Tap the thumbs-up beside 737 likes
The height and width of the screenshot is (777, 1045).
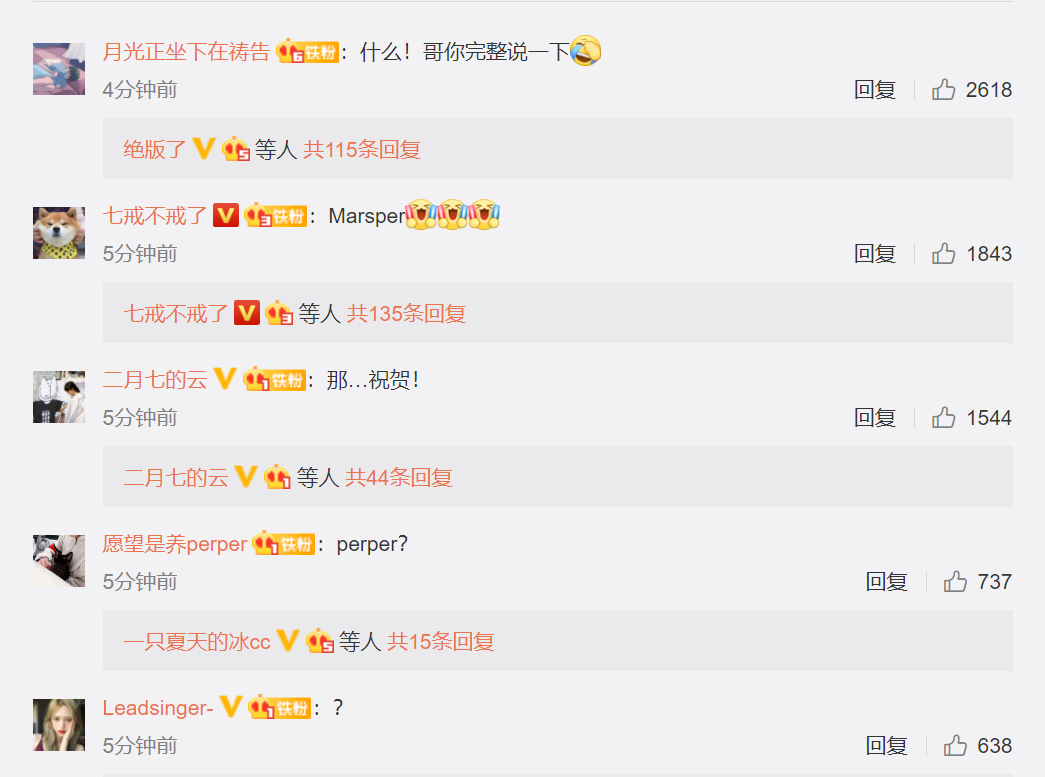pos(954,581)
